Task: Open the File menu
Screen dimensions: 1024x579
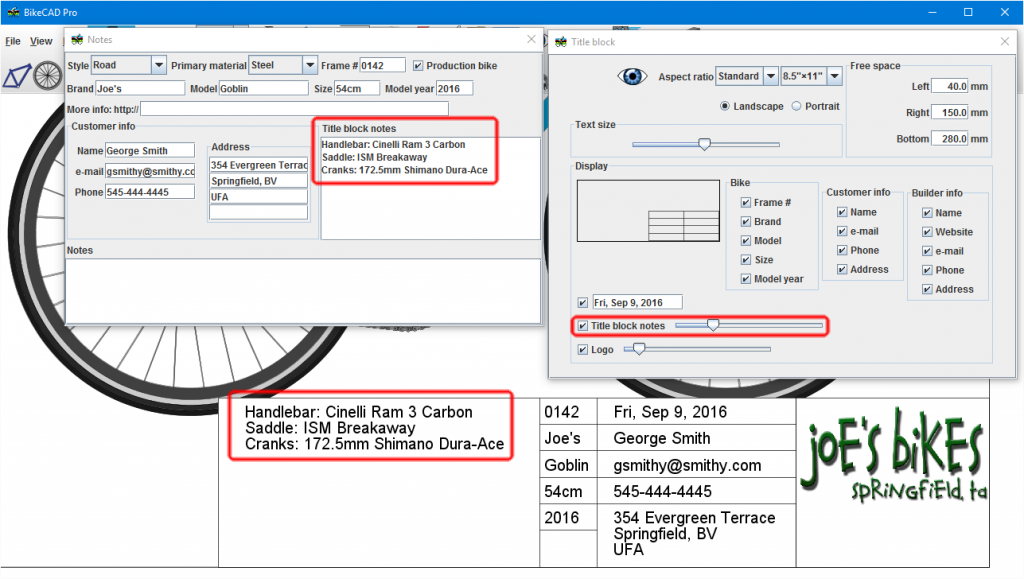Action: click(12, 41)
